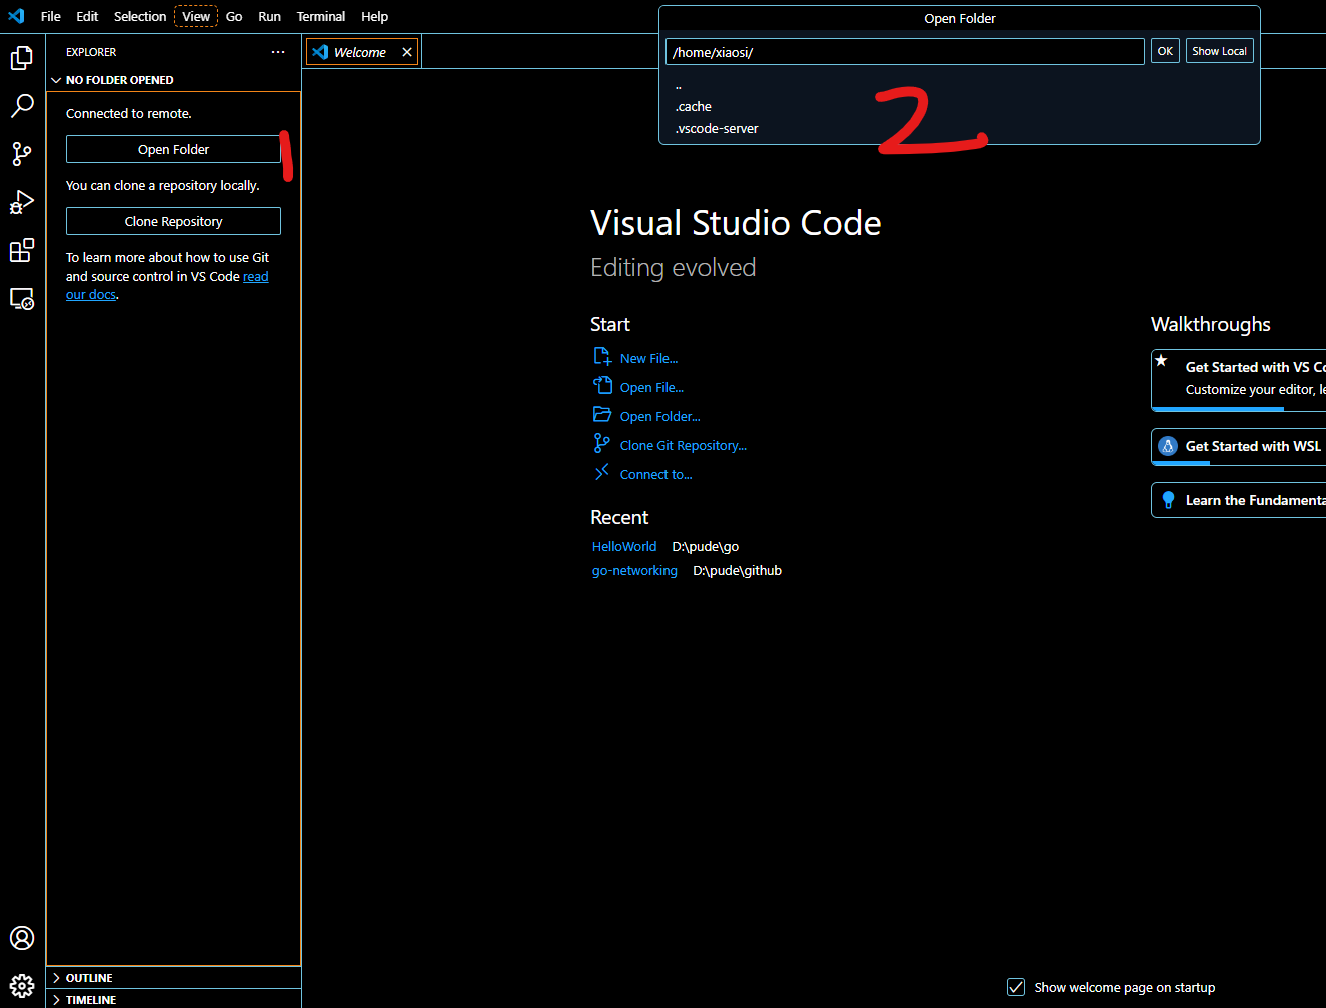Open the Manage gear icon
The height and width of the screenshot is (1008, 1326).
pos(22,986)
